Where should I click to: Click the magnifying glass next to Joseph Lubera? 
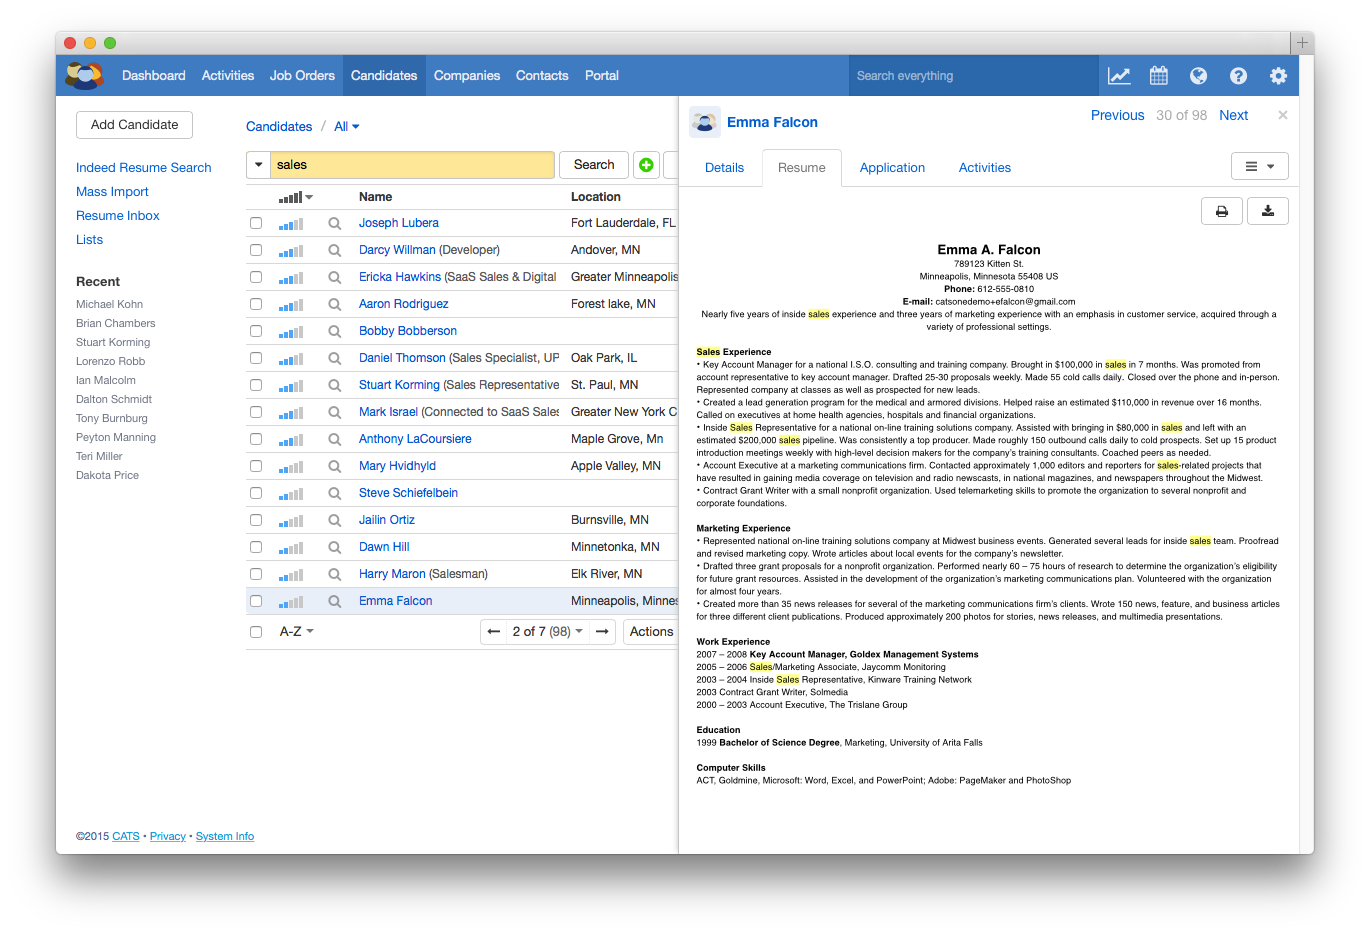[x=334, y=222]
